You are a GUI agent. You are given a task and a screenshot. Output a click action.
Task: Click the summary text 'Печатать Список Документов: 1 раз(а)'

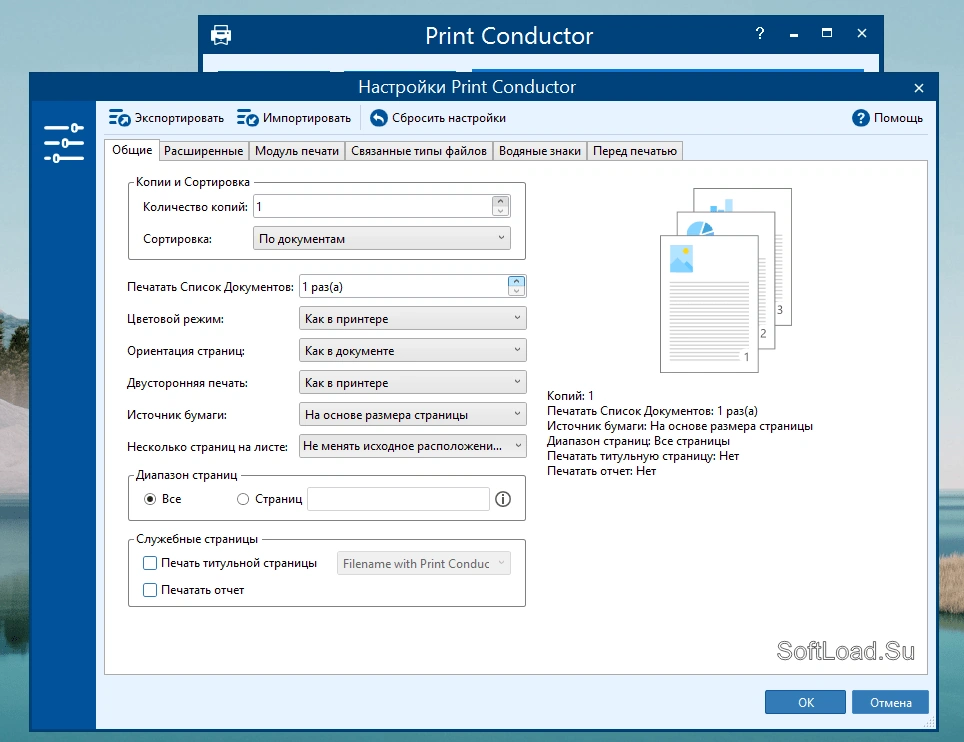coord(652,411)
